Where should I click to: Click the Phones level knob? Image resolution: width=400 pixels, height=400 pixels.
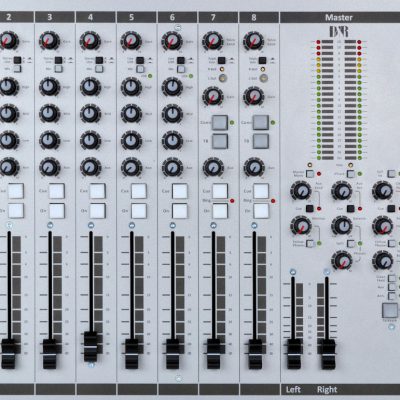tap(342, 261)
